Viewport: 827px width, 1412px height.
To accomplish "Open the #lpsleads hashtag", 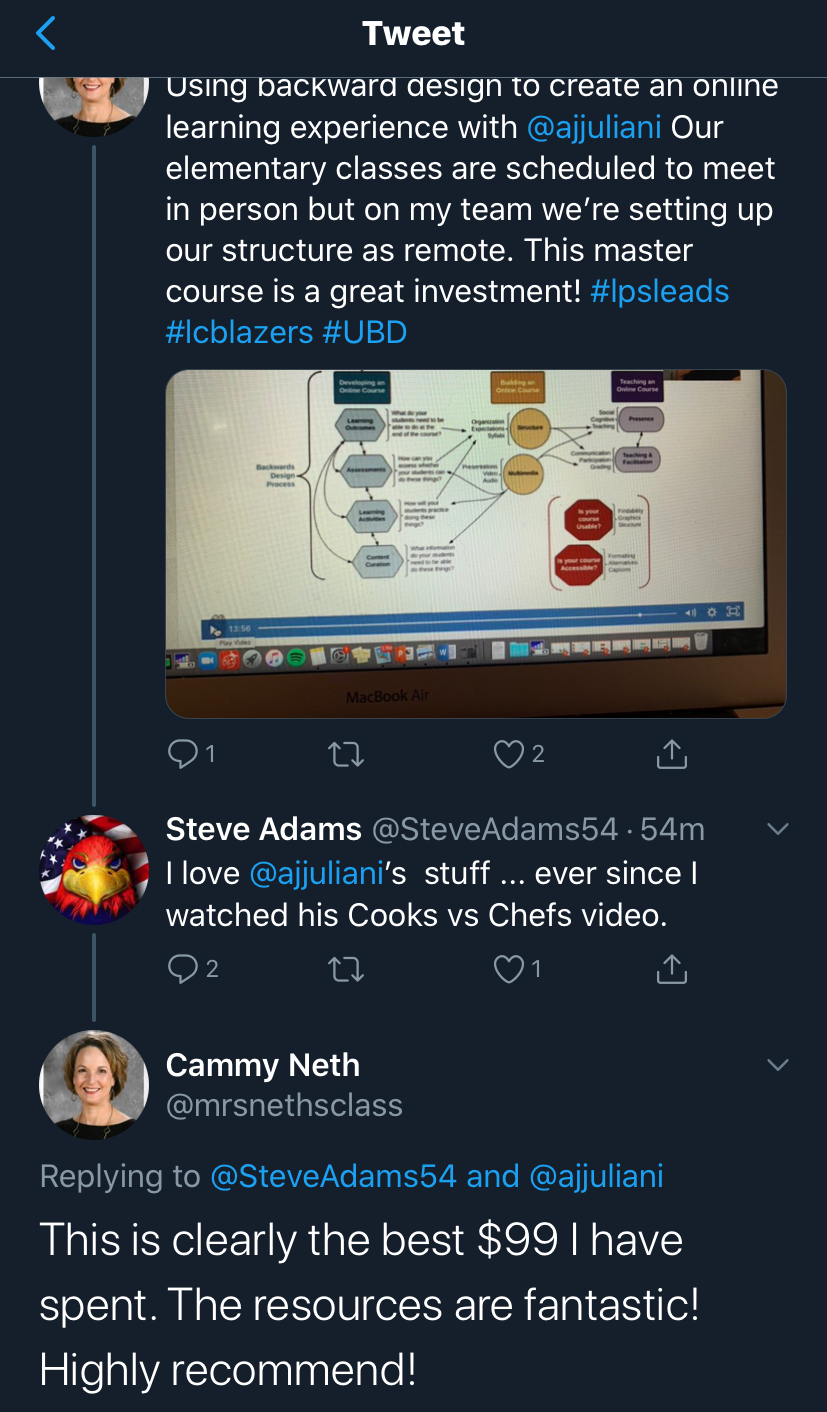I will pyautogui.click(x=659, y=291).
